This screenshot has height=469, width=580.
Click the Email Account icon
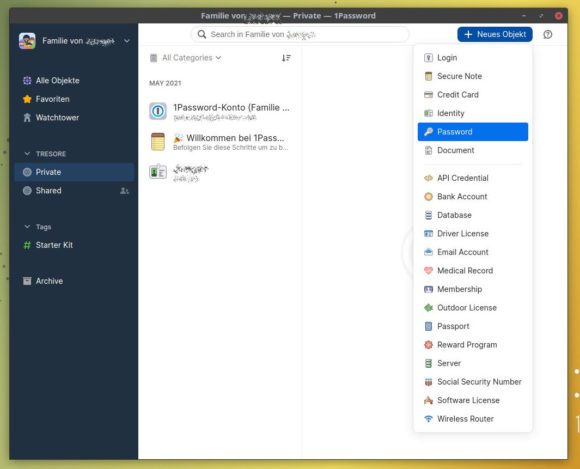(x=428, y=252)
